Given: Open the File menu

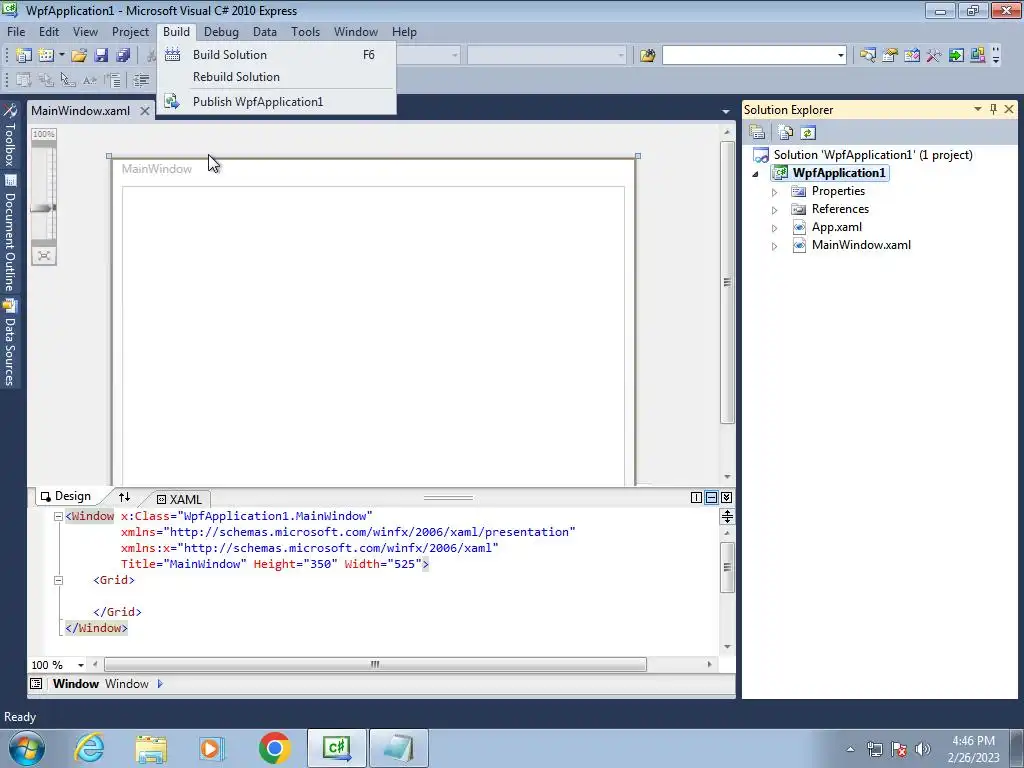Looking at the screenshot, I should [16, 31].
